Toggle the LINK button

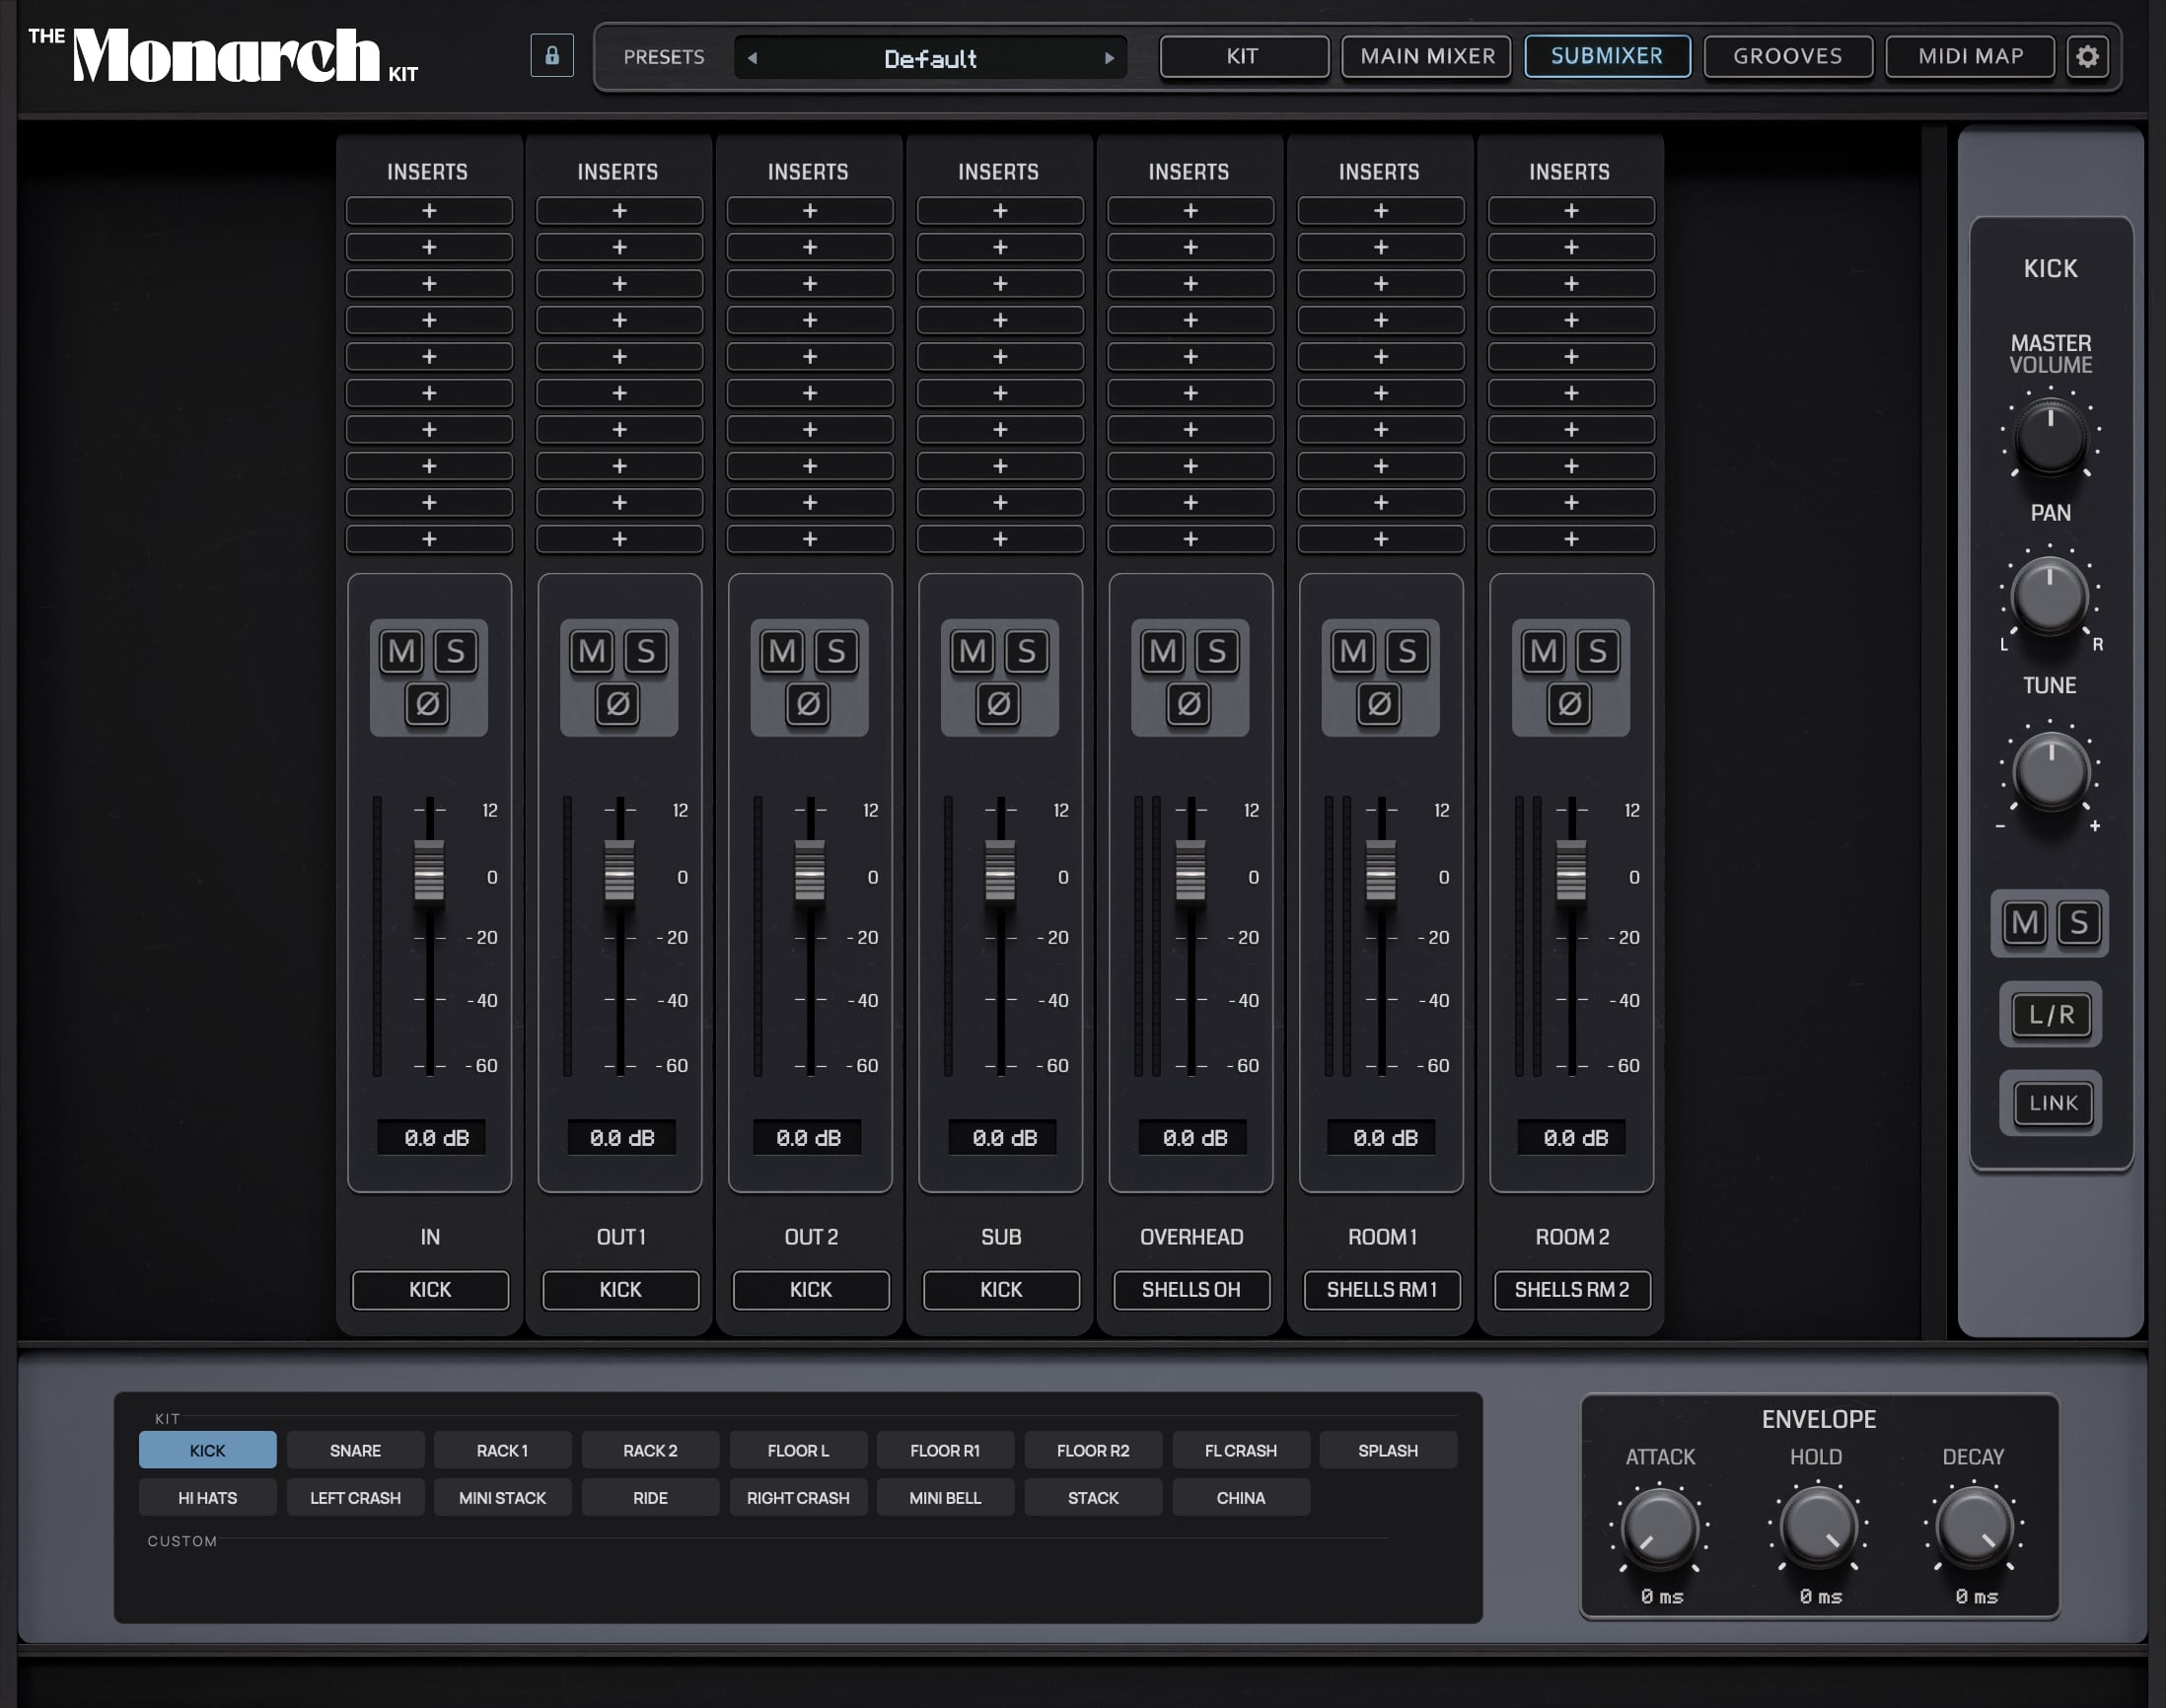[2052, 1103]
